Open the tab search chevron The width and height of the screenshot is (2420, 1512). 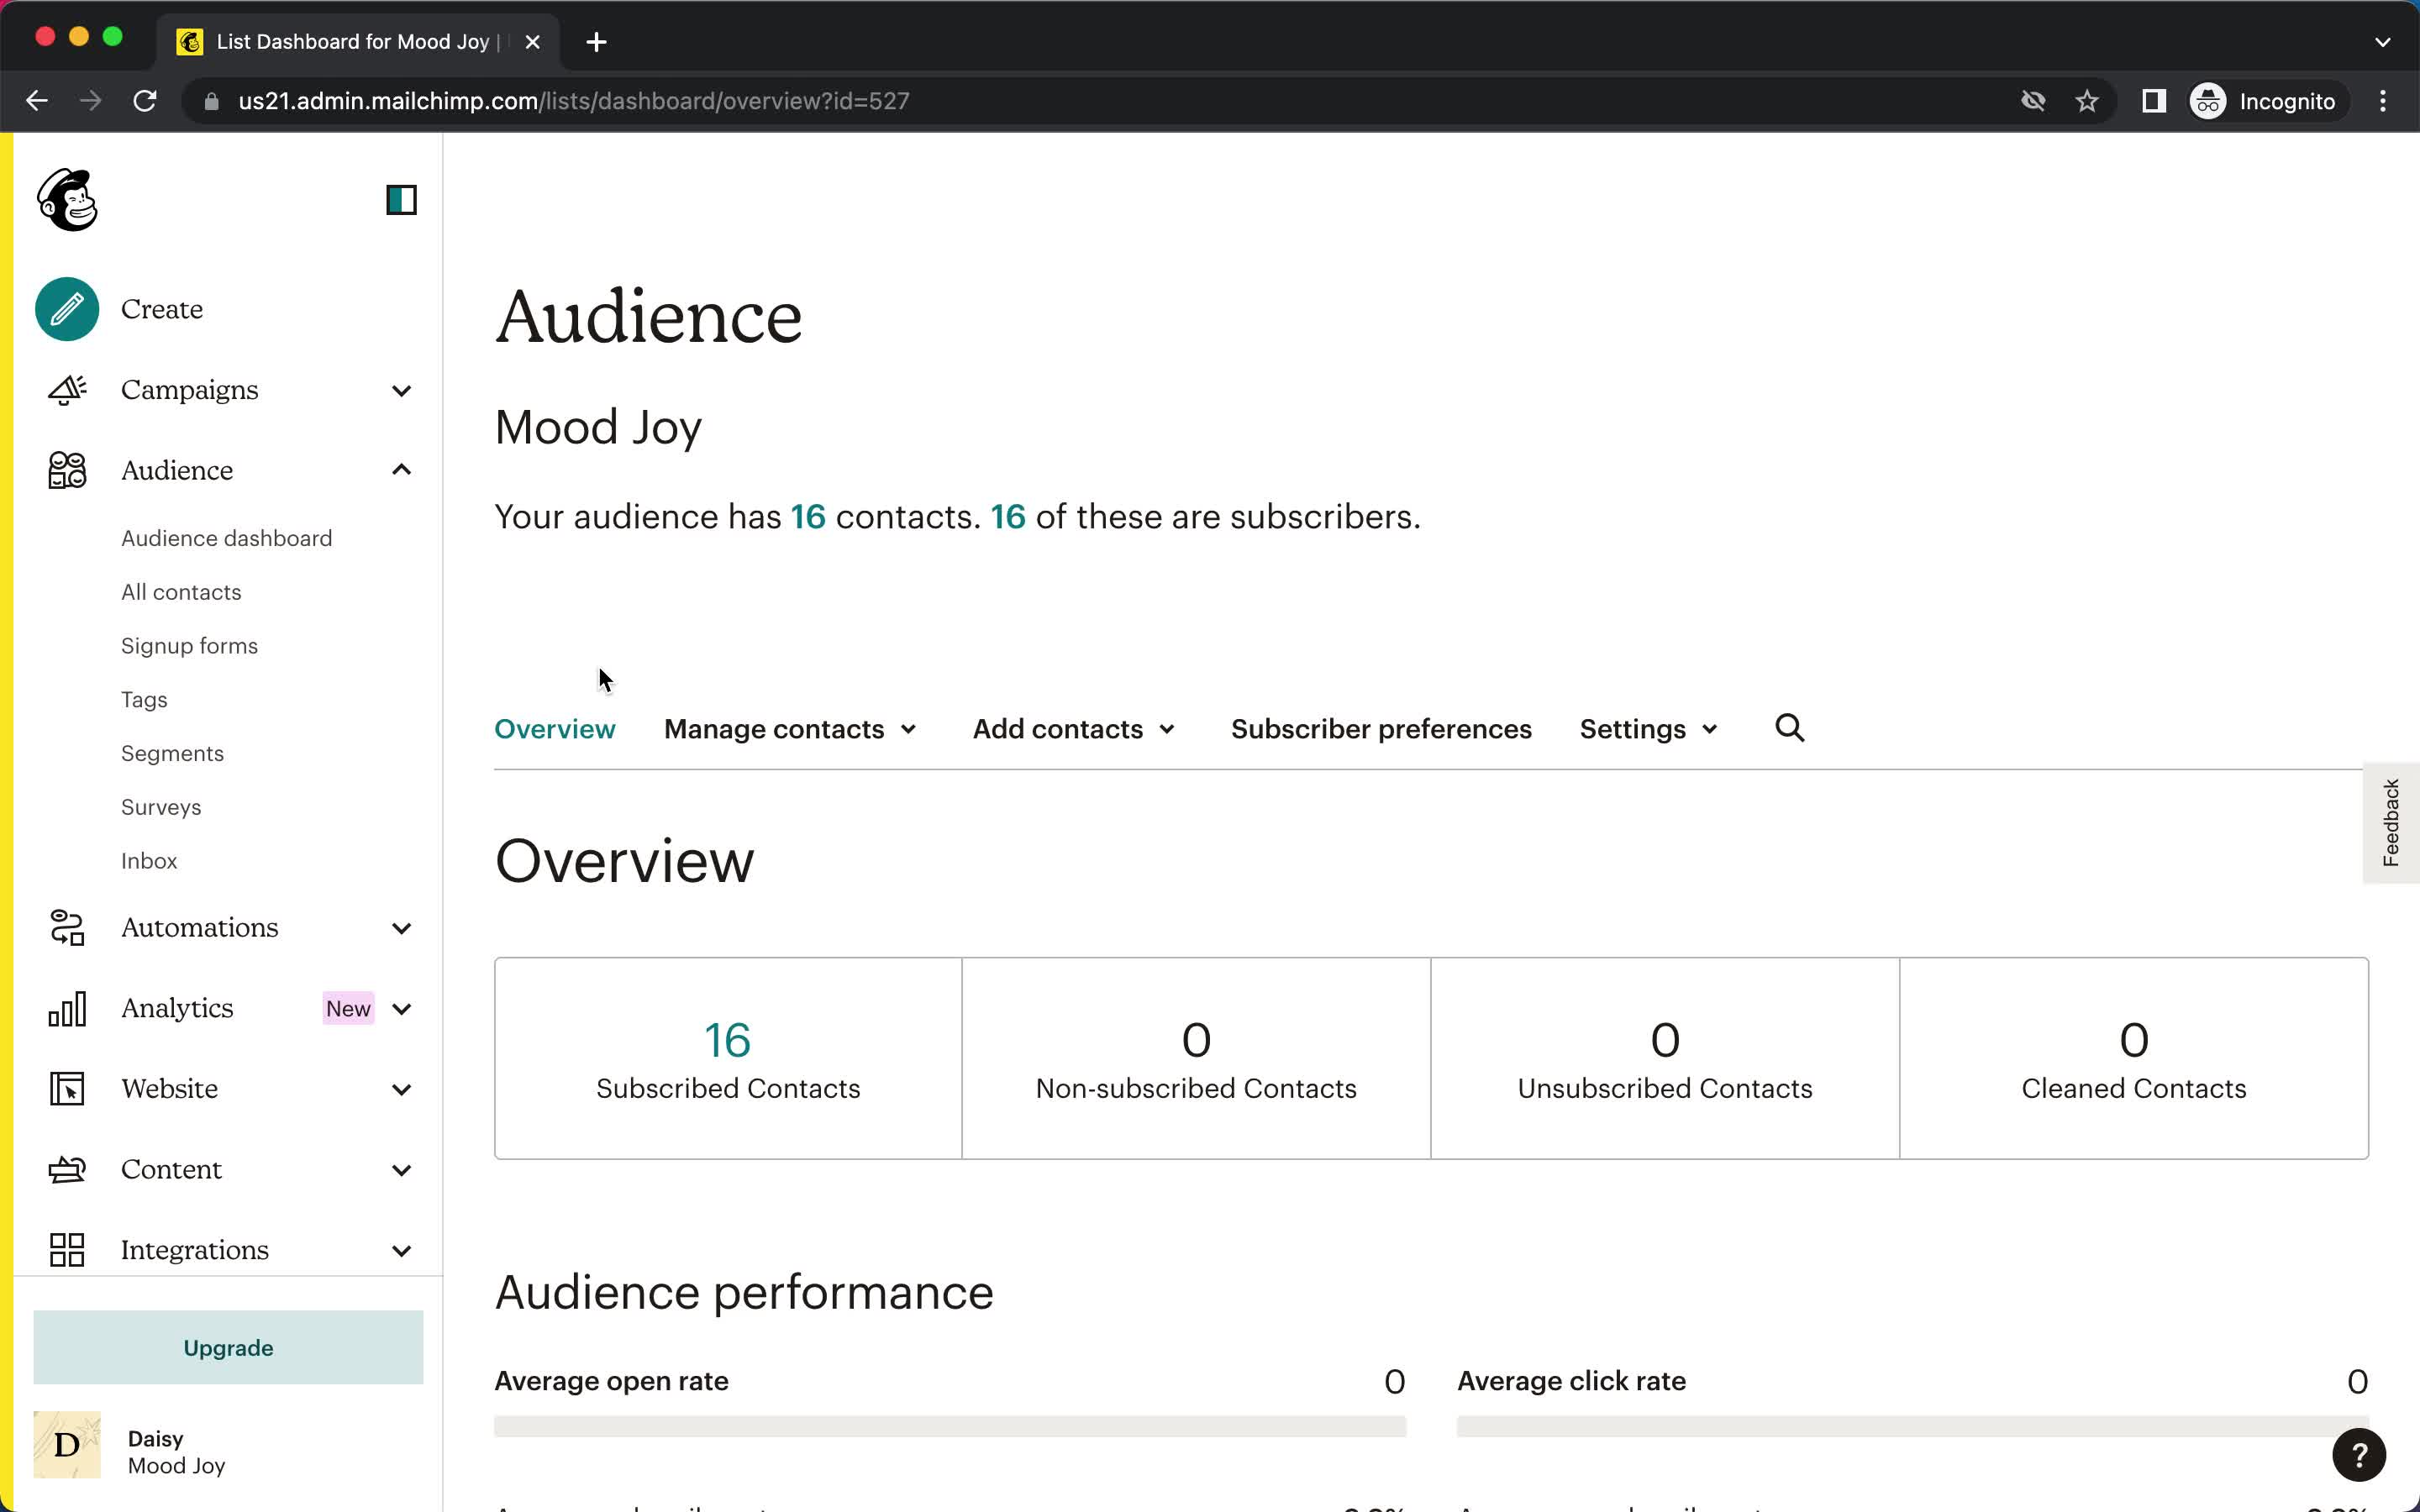(x=2383, y=42)
